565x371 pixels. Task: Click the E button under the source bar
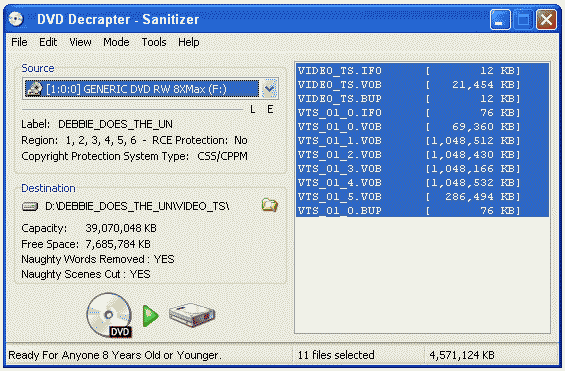270,109
